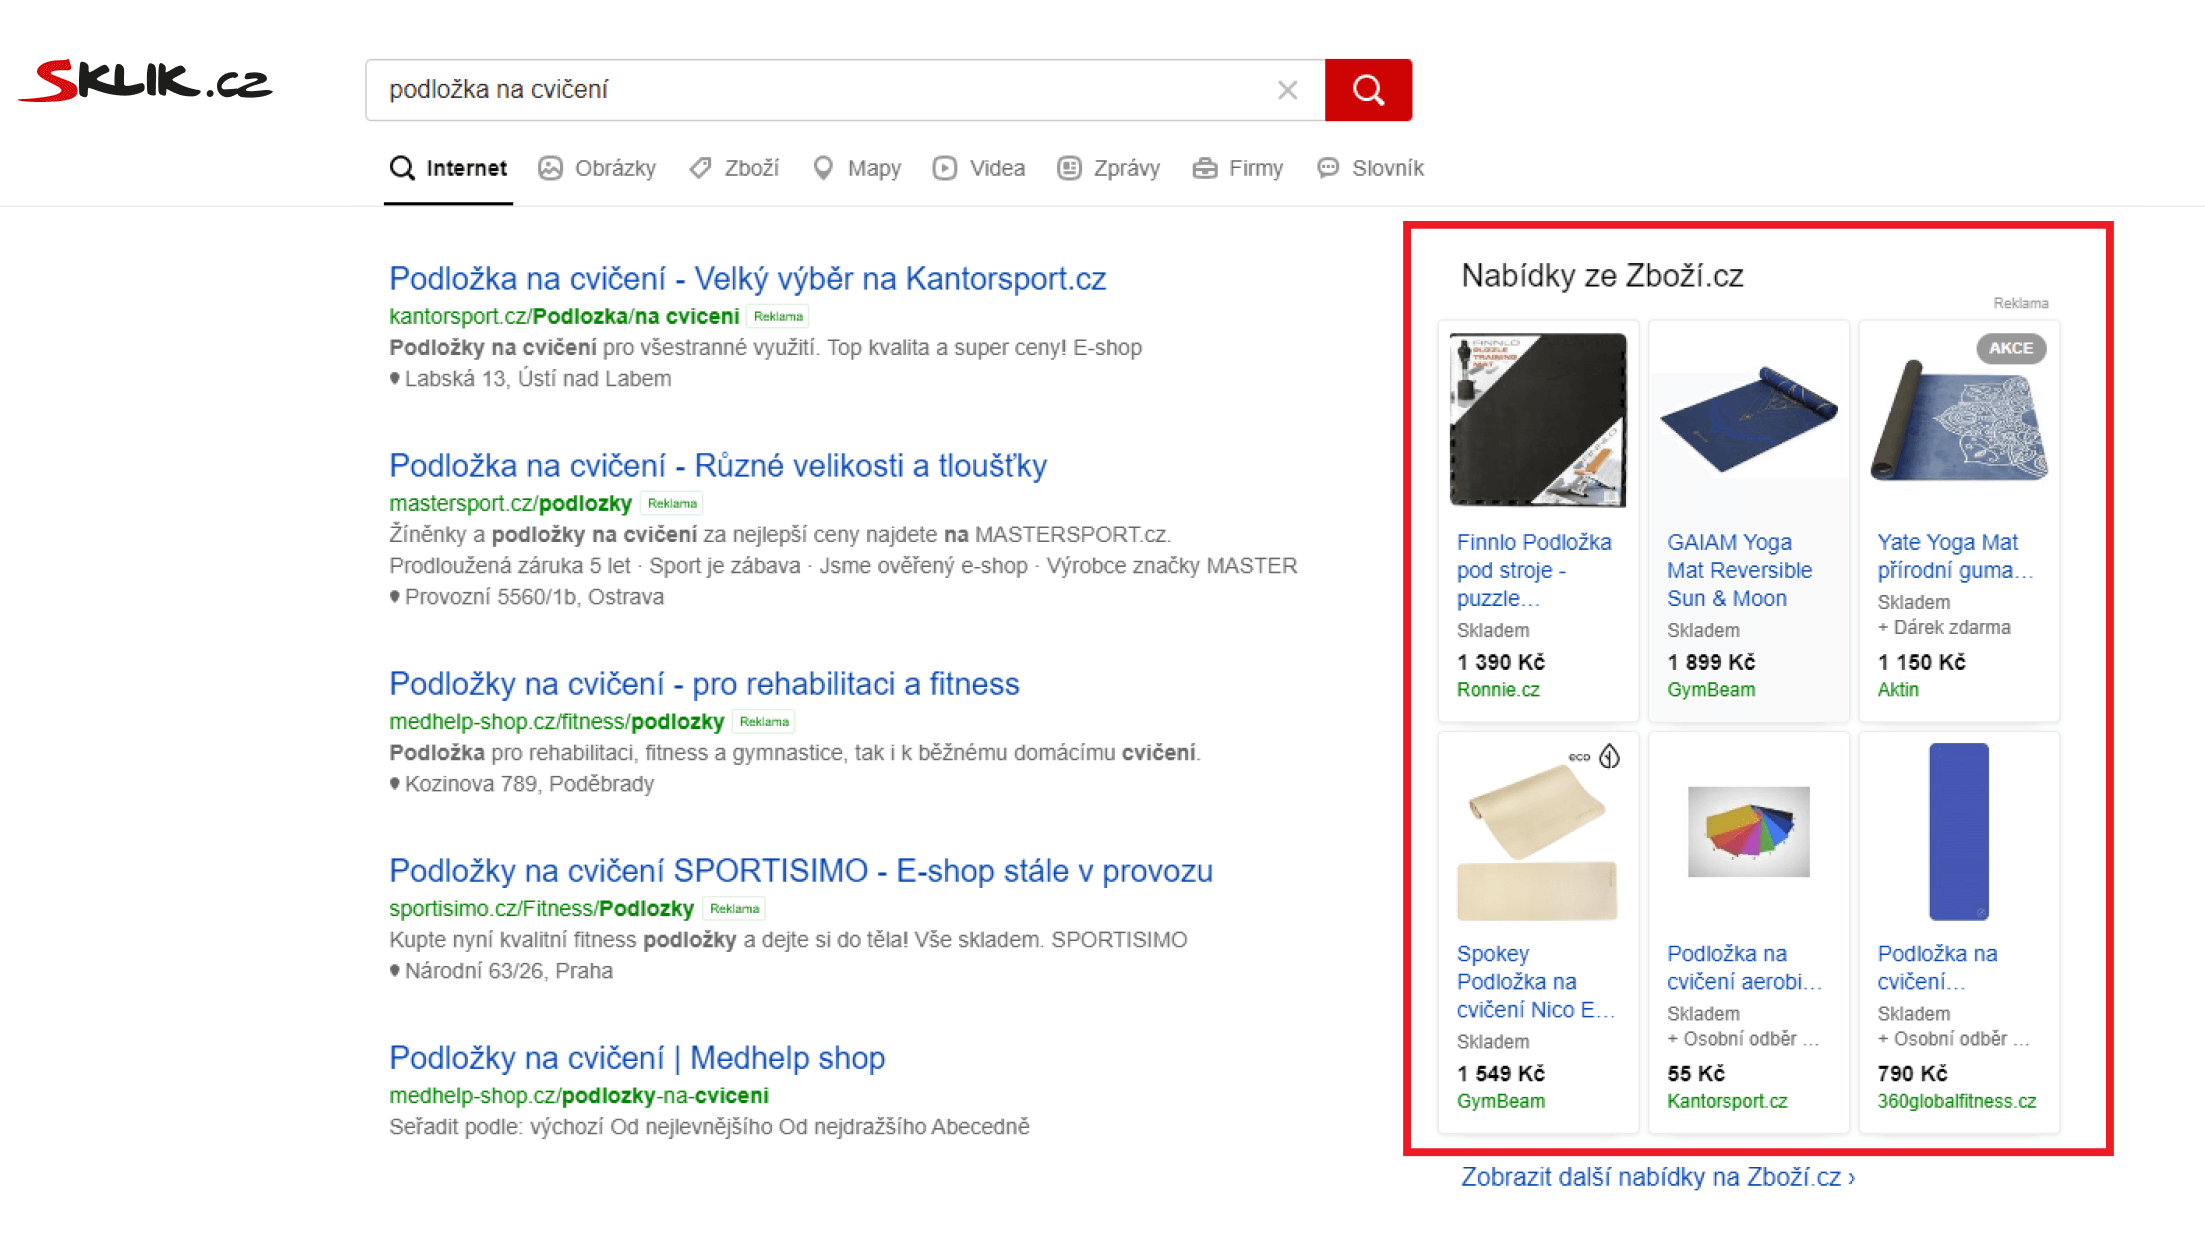Open the 790 Kč 'Podložka na cvičení…' title

(x=1937, y=967)
